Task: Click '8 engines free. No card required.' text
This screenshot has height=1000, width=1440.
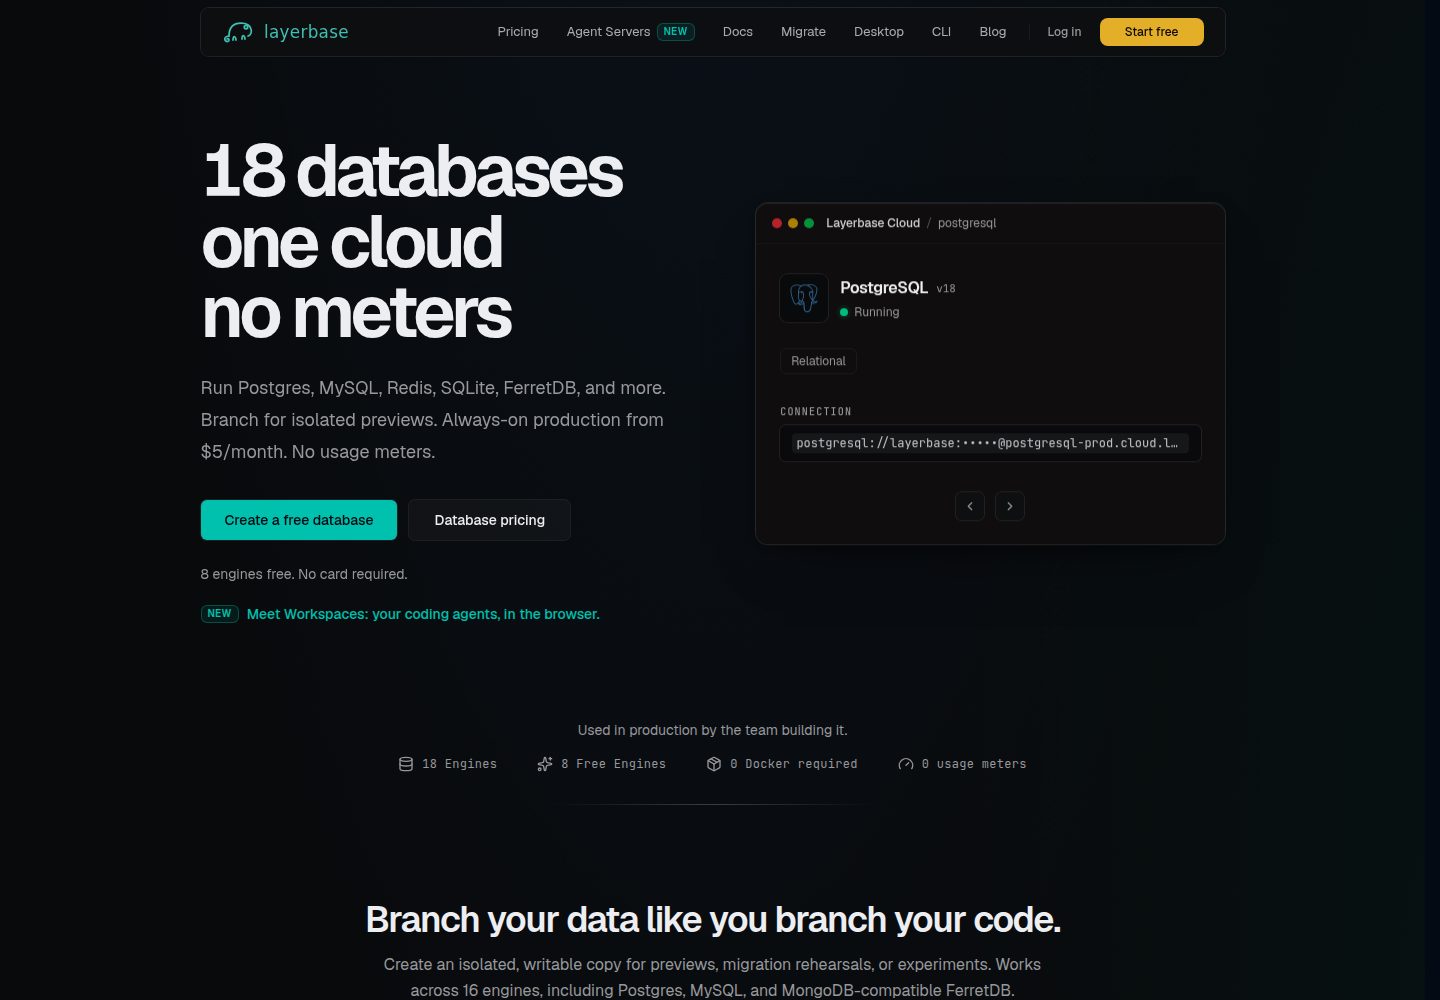Action: pos(304,574)
